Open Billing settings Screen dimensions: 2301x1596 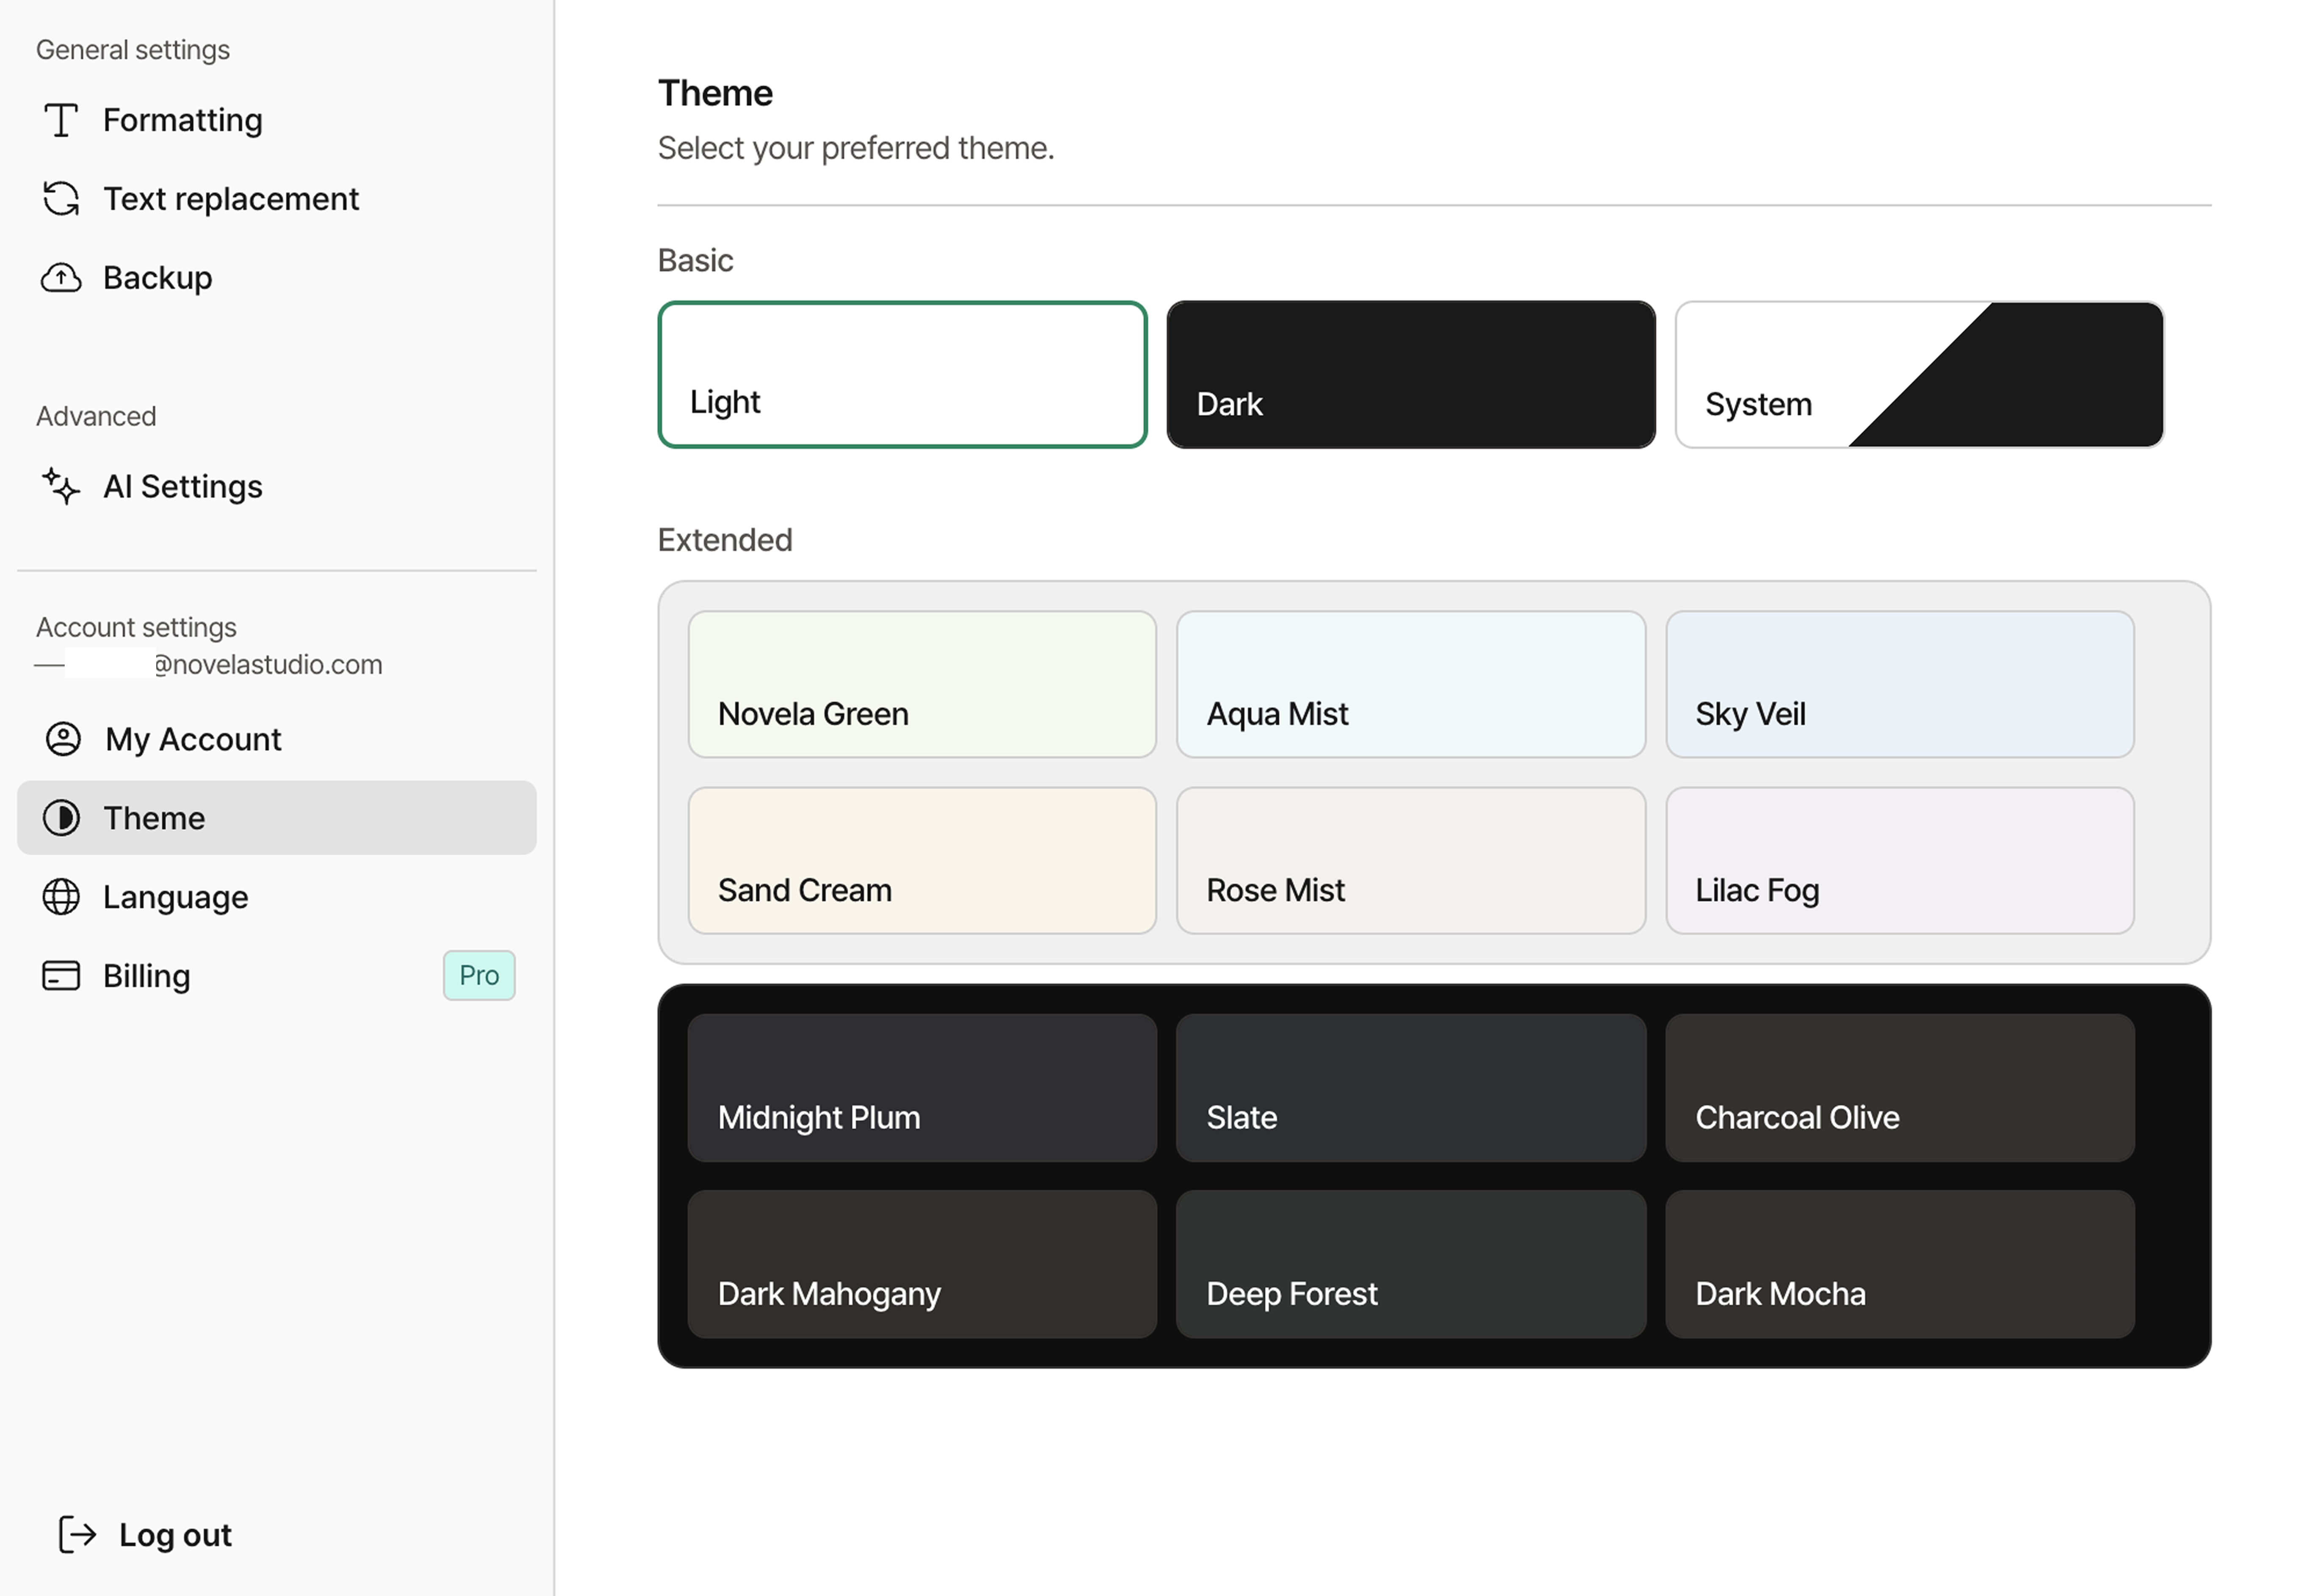tap(277, 975)
